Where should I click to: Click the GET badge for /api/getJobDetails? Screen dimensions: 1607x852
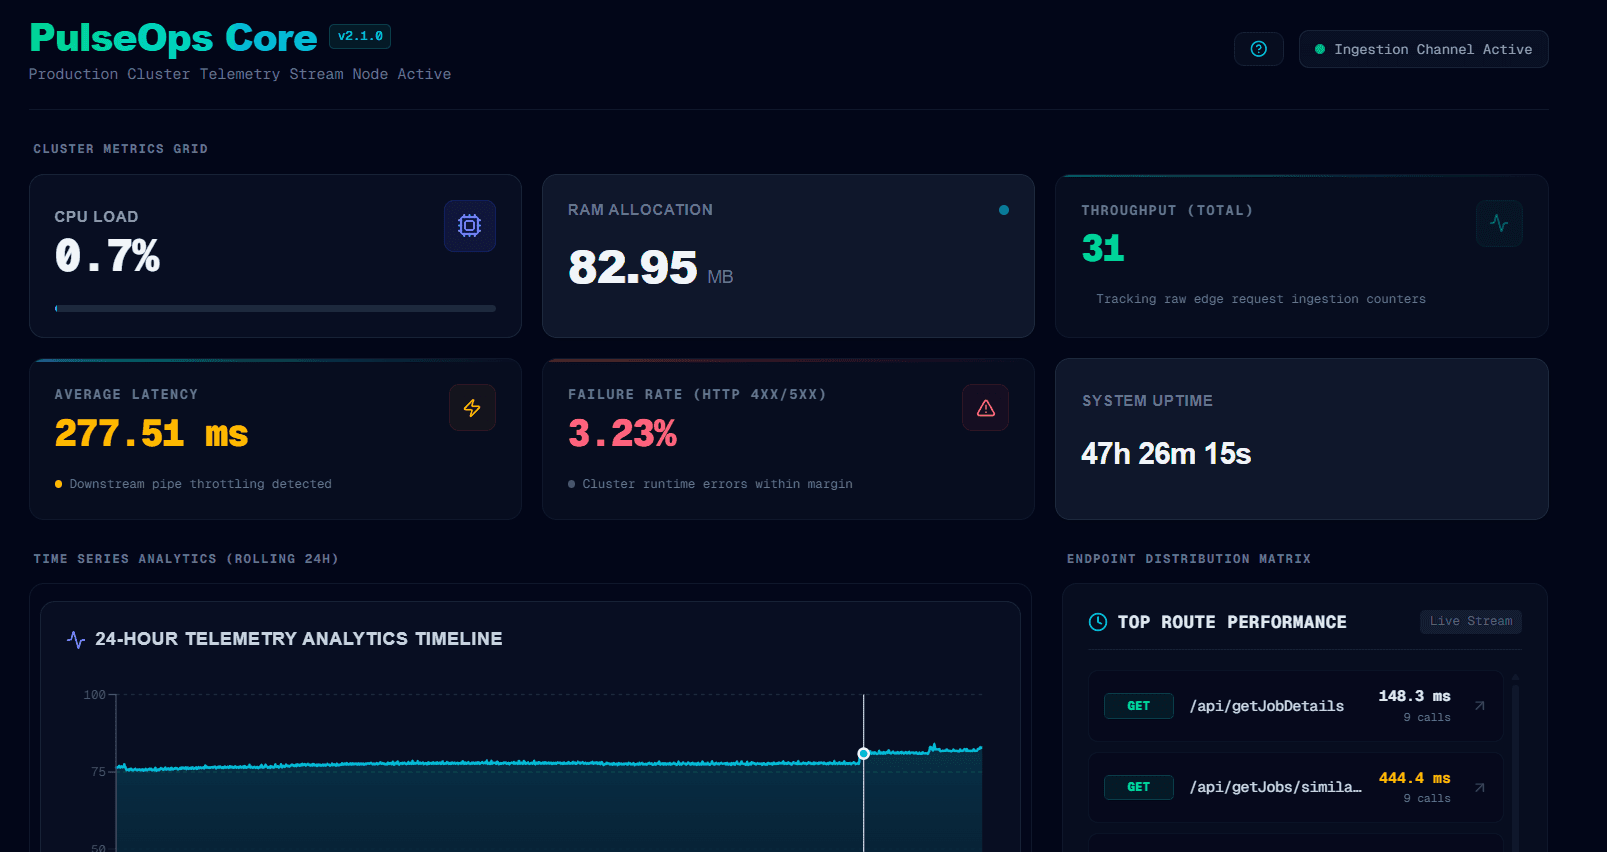pos(1139,706)
